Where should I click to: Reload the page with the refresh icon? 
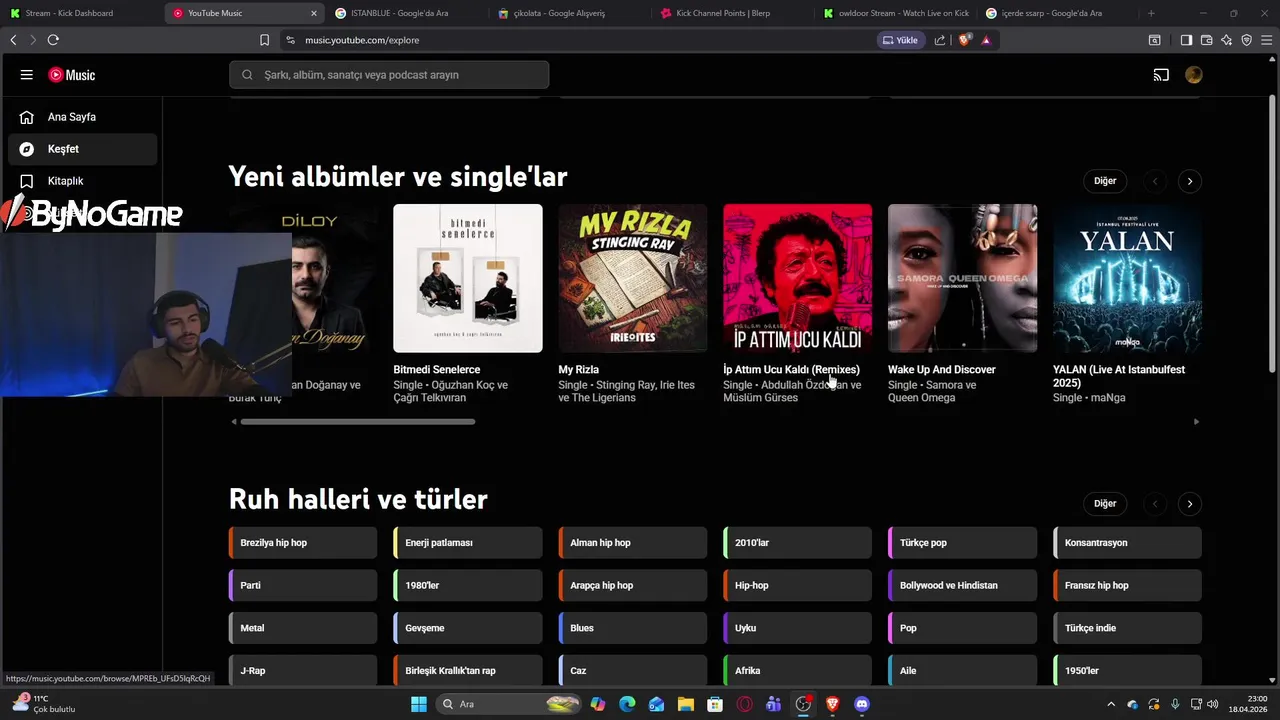[x=53, y=40]
